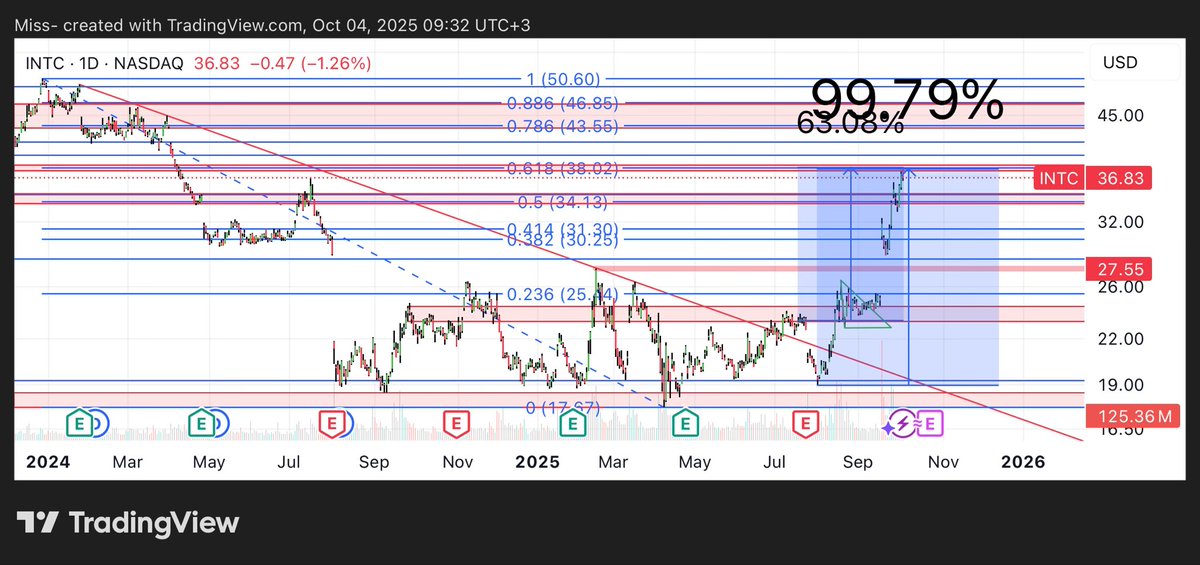Click the 63.08% measurement text

point(851,122)
